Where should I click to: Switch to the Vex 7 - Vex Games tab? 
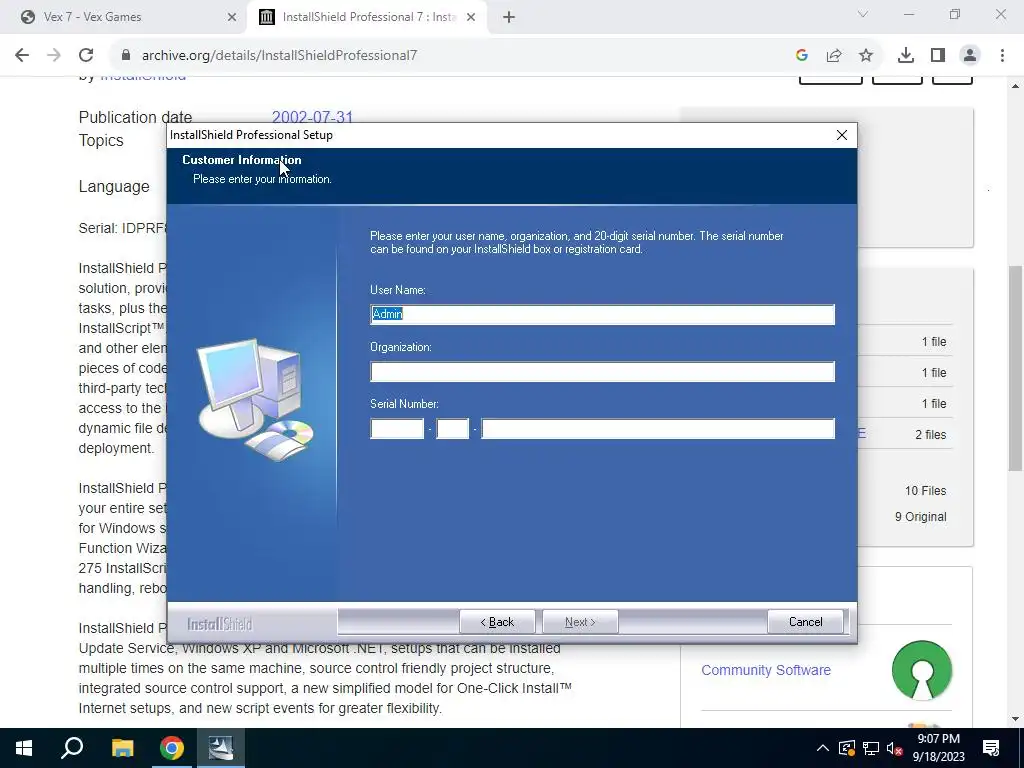(124, 17)
